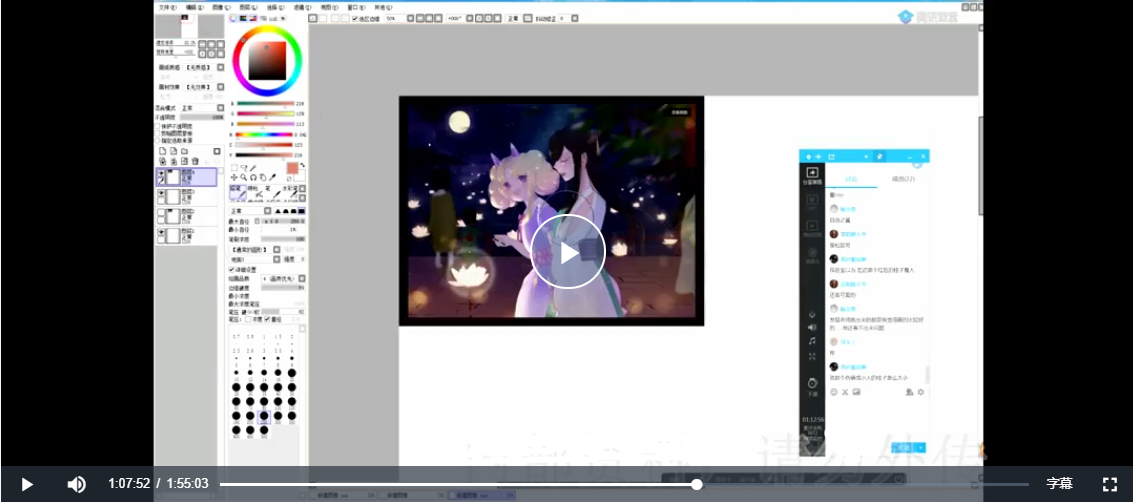Select the eyedropper color picker tool
The width and height of the screenshot is (1133, 502).
click(x=272, y=178)
